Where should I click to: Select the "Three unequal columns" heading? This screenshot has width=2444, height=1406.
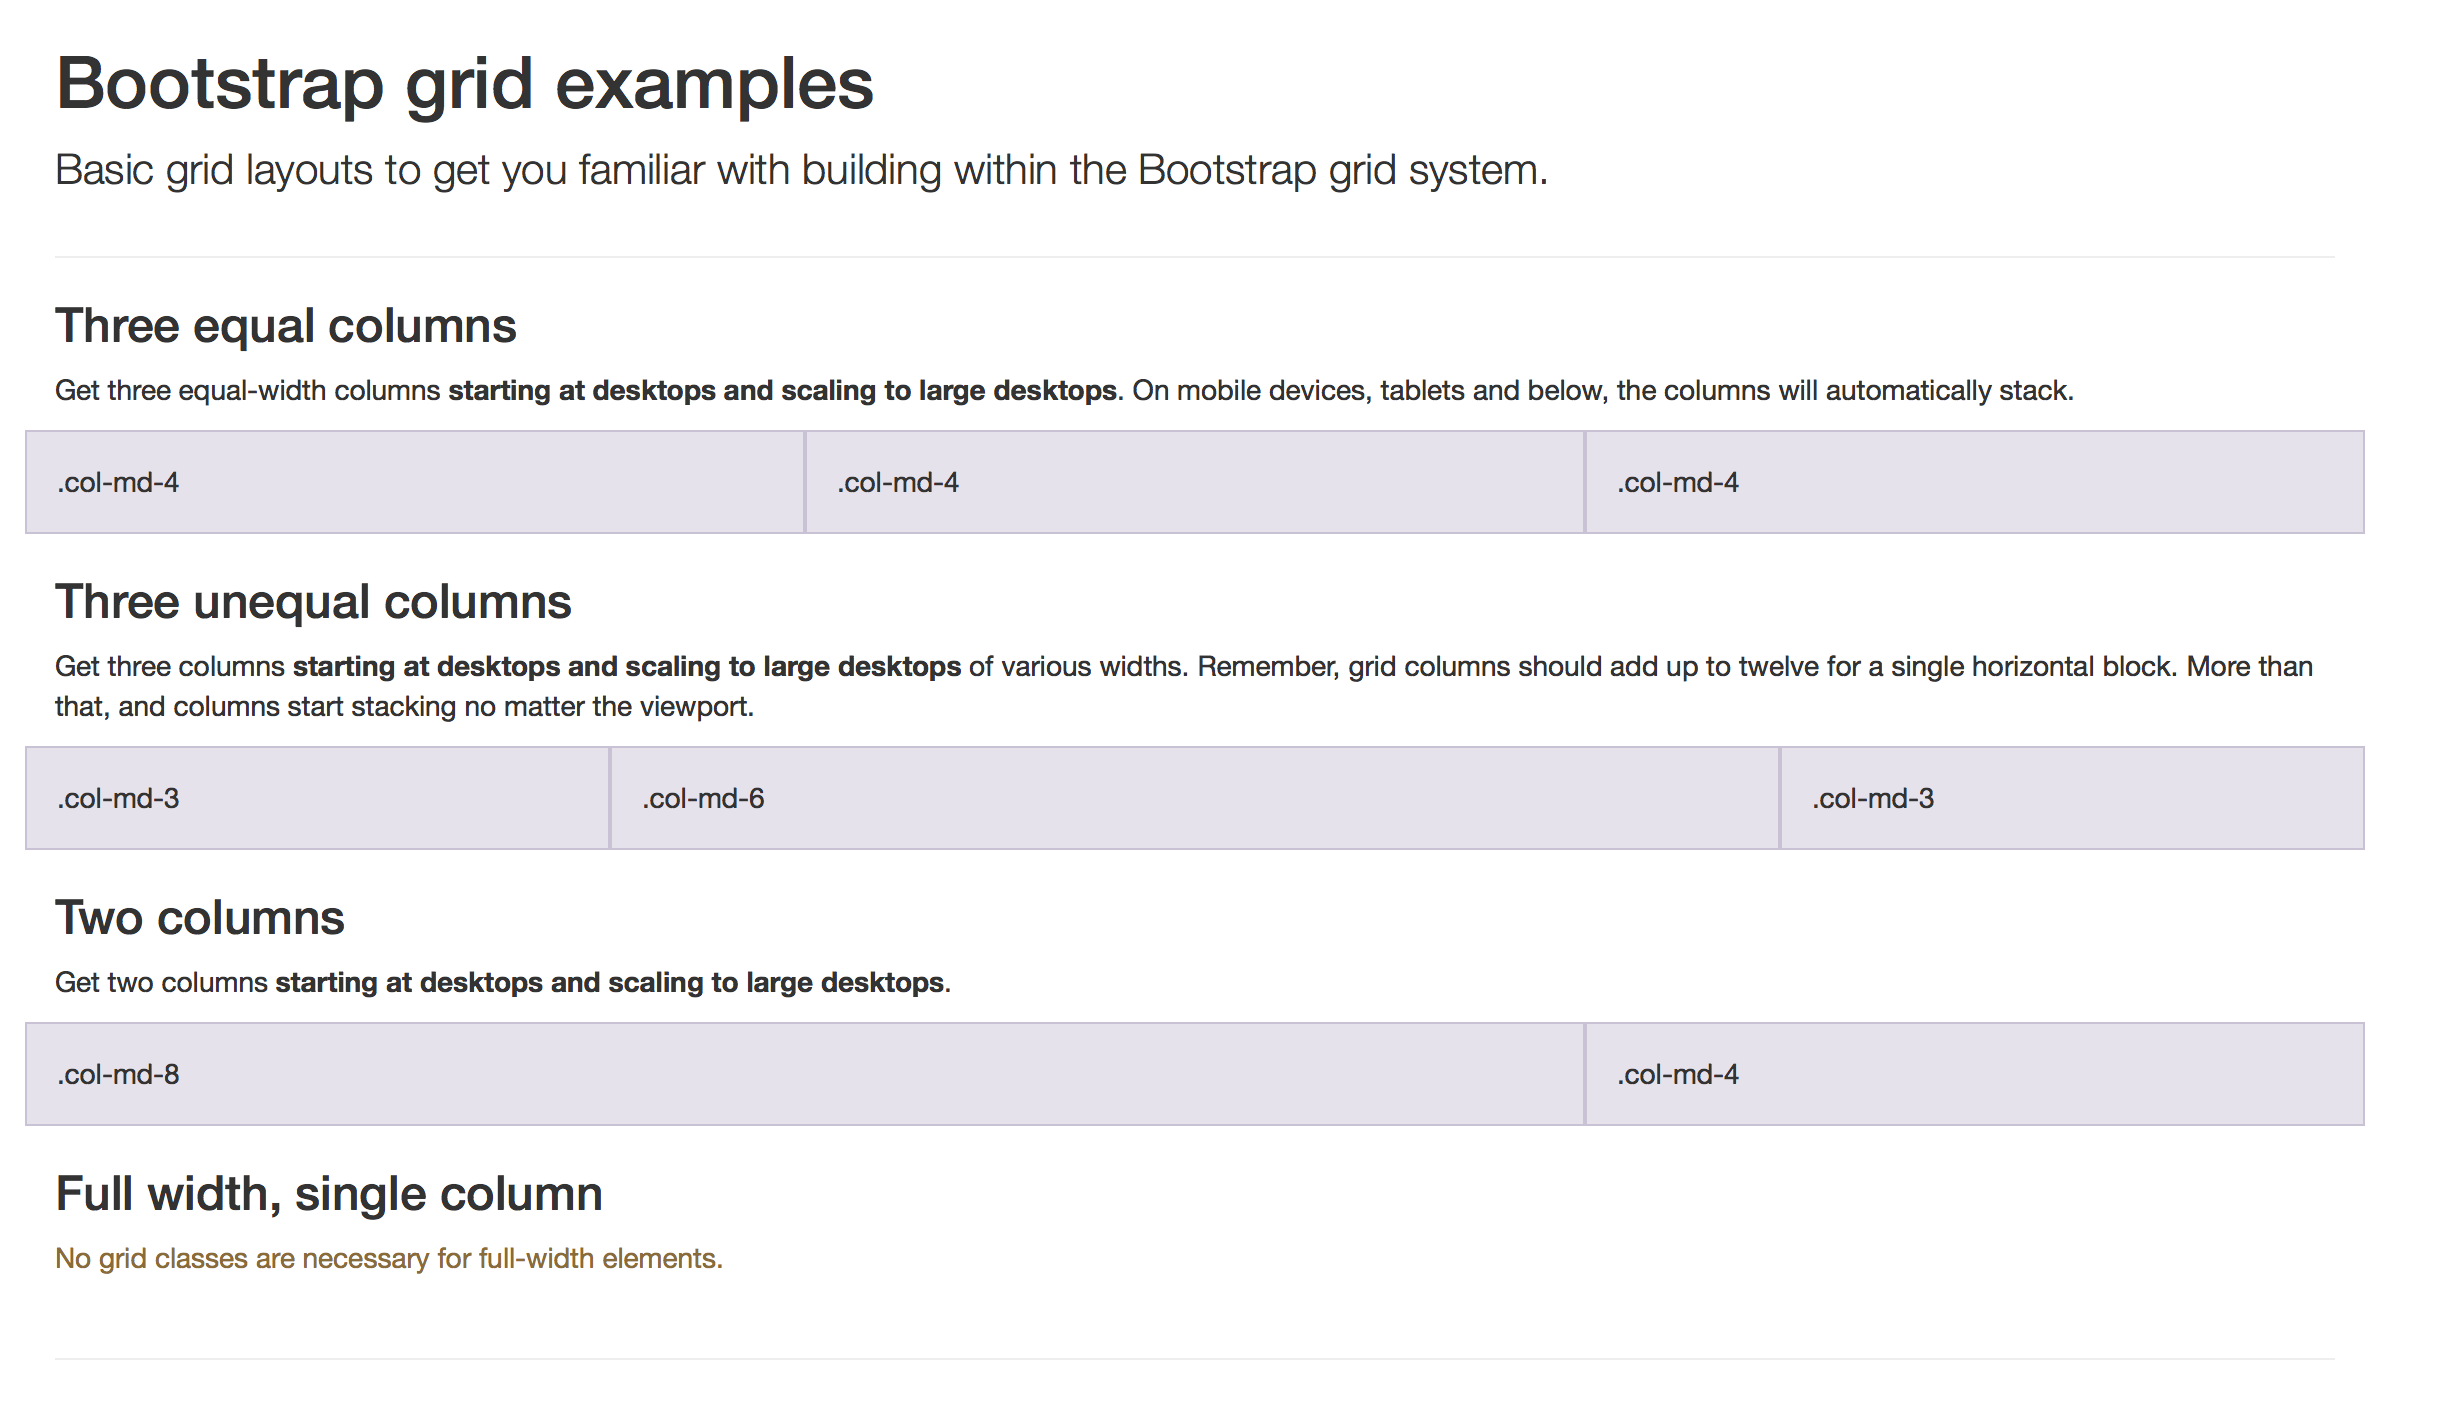point(313,602)
